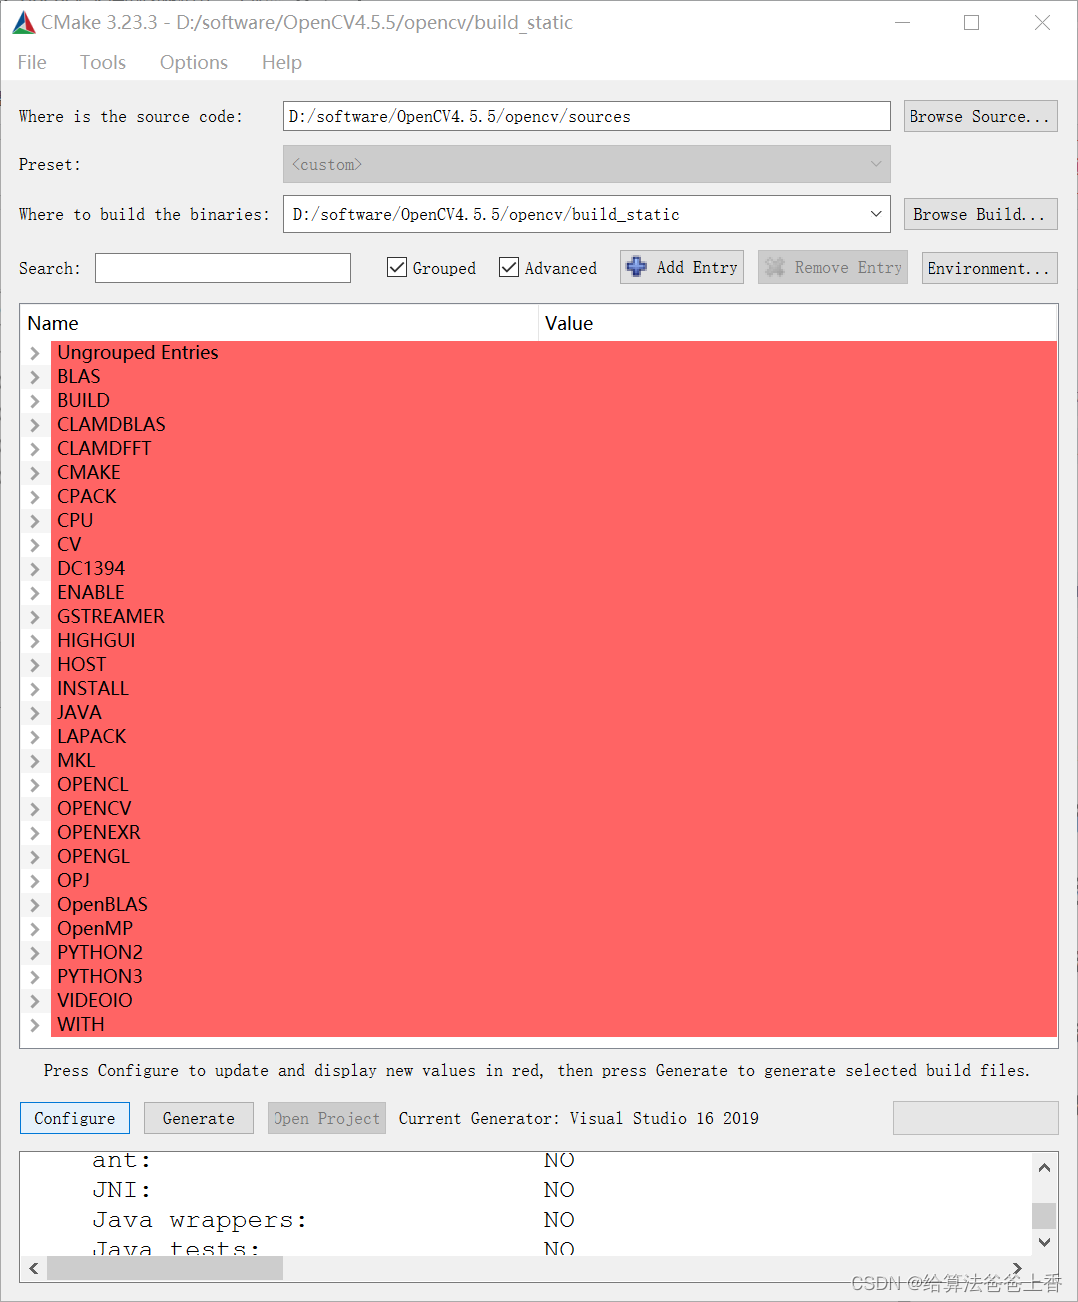Click the output log vertical scrollbar thumb
Image resolution: width=1078 pixels, height=1302 pixels.
point(1044,1215)
